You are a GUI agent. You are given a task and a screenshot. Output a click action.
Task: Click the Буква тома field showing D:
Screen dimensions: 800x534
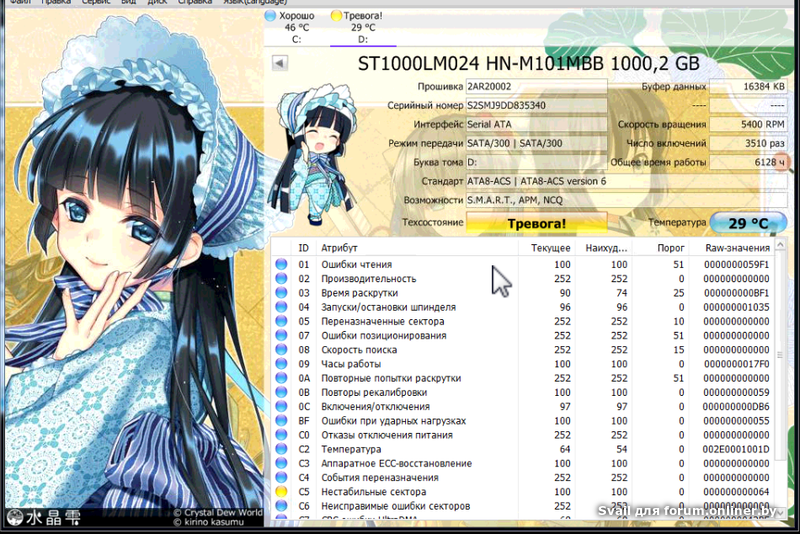coord(537,162)
